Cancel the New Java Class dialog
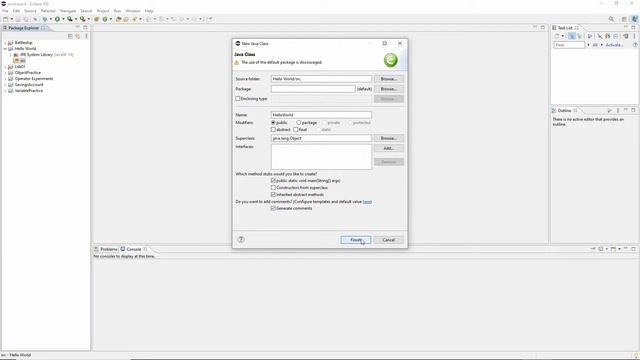Image resolution: width=640 pixels, height=360 pixels. pyautogui.click(x=389, y=240)
